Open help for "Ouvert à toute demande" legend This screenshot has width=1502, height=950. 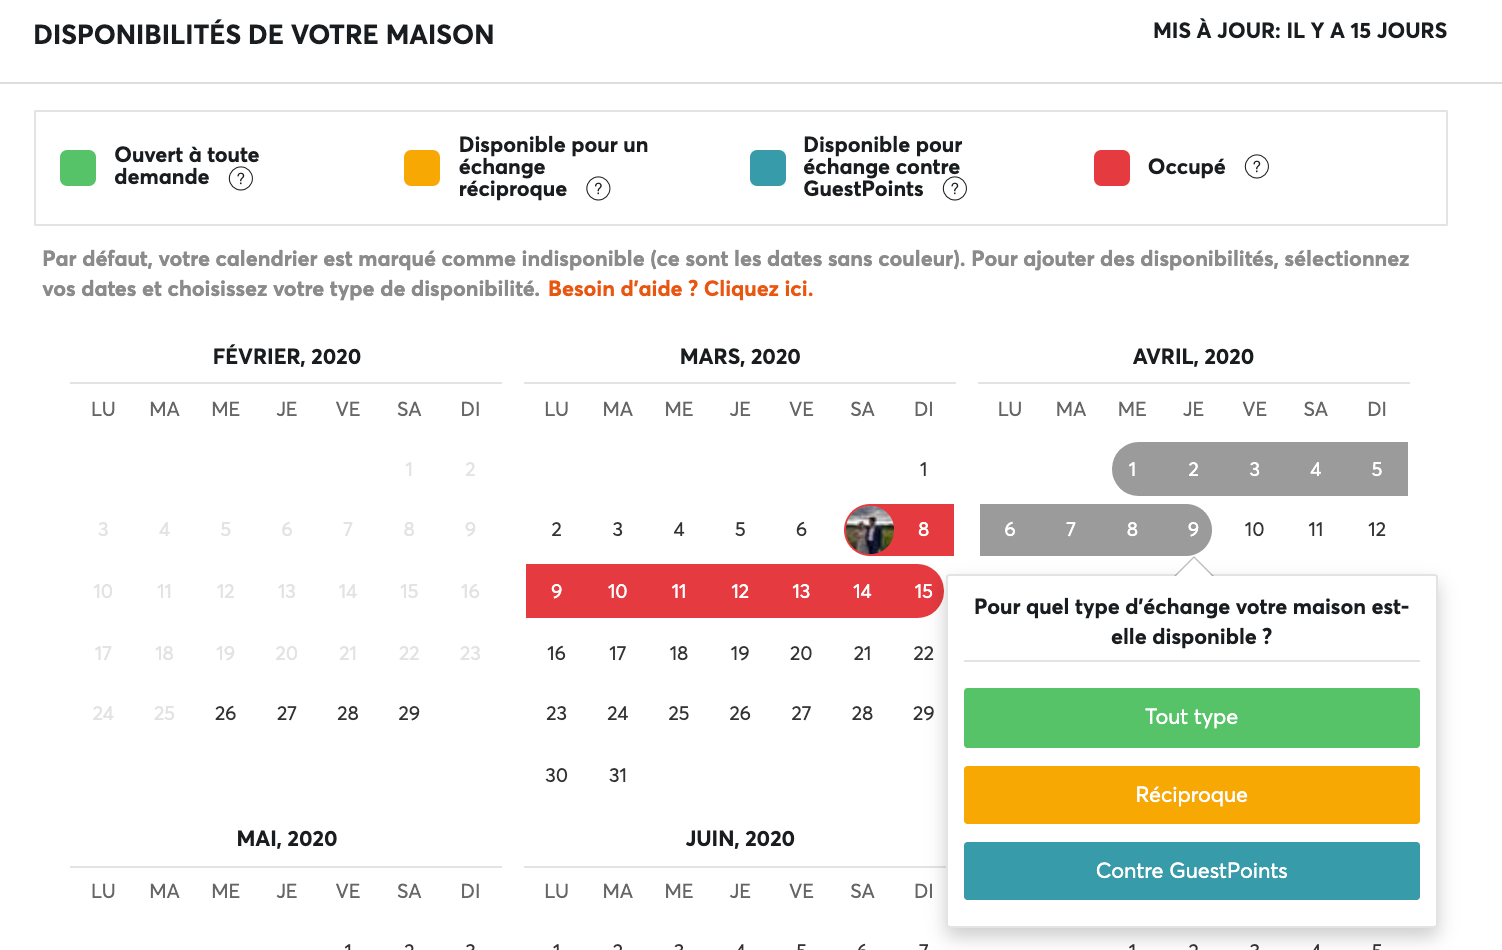click(240, 178)
